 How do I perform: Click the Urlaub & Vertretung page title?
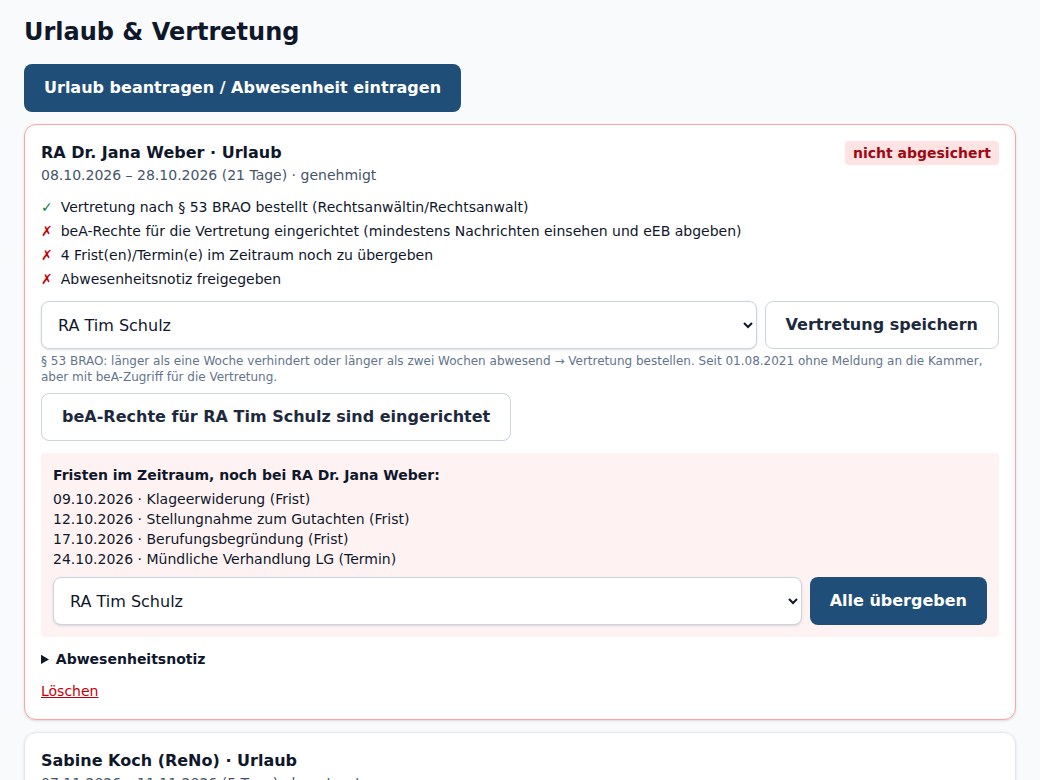point(162,31)
